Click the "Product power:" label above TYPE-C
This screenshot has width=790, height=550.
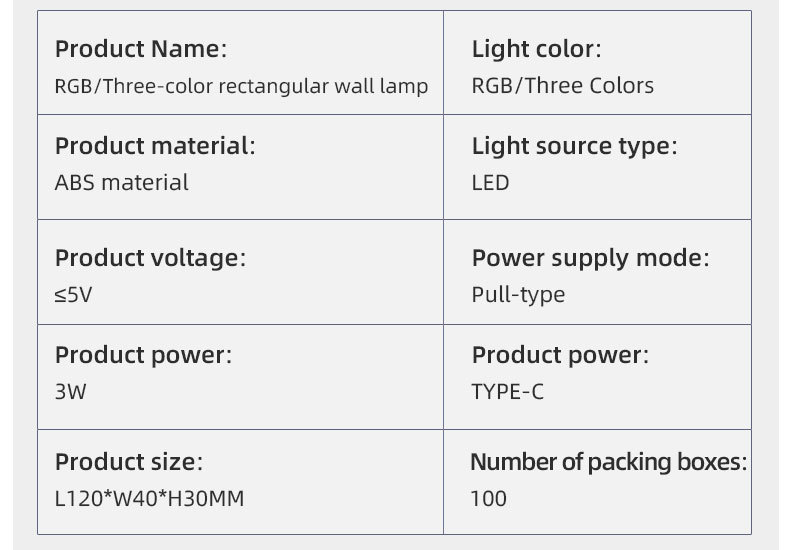(x=560, y=355)
